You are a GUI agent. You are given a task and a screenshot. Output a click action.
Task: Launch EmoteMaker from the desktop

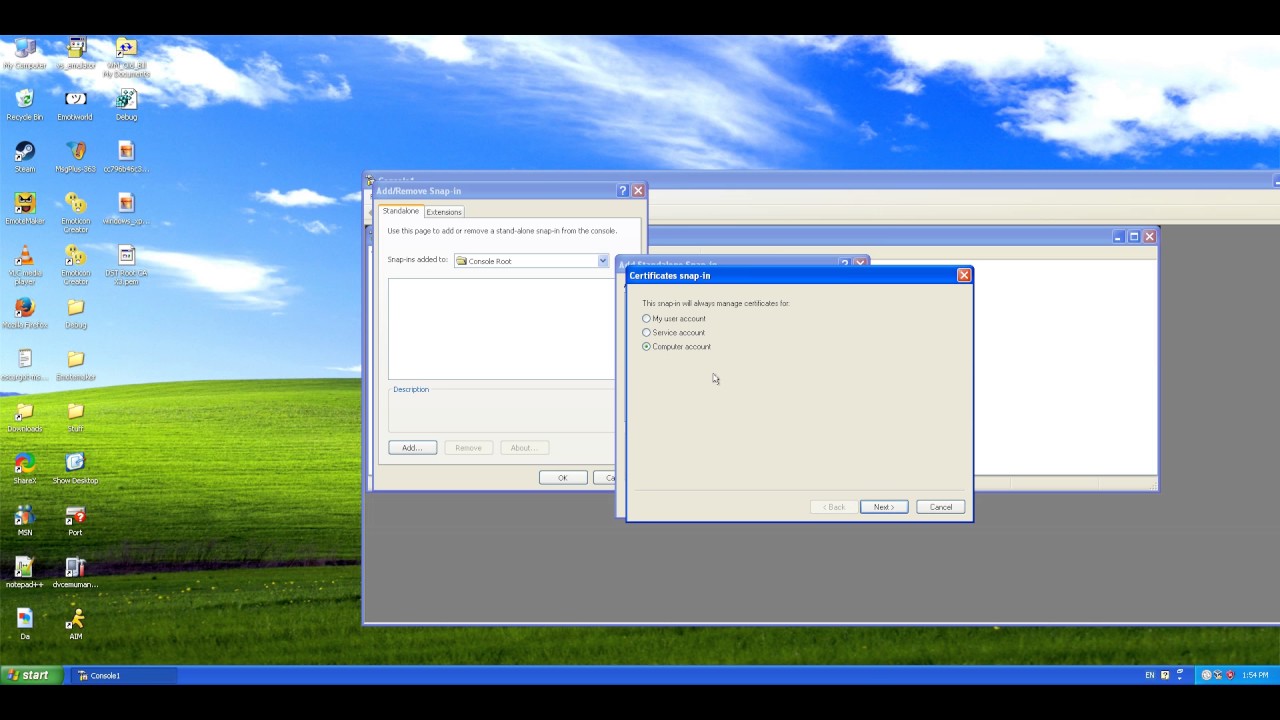[24, 209]
